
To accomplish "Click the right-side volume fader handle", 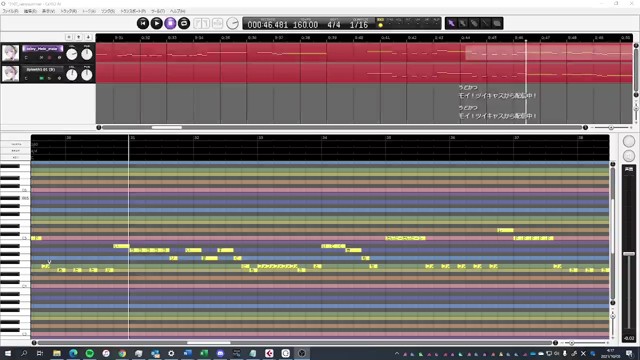I will [x=629, y=254].
